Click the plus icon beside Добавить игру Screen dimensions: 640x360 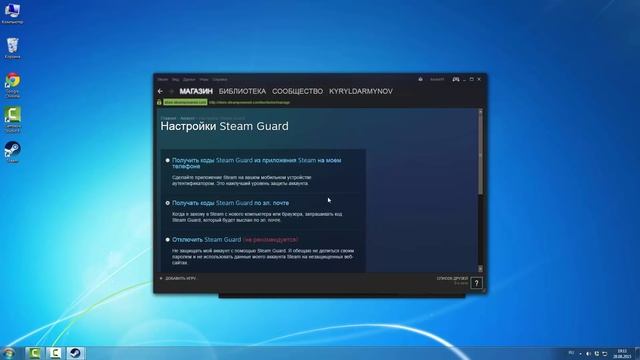[161, 278]
